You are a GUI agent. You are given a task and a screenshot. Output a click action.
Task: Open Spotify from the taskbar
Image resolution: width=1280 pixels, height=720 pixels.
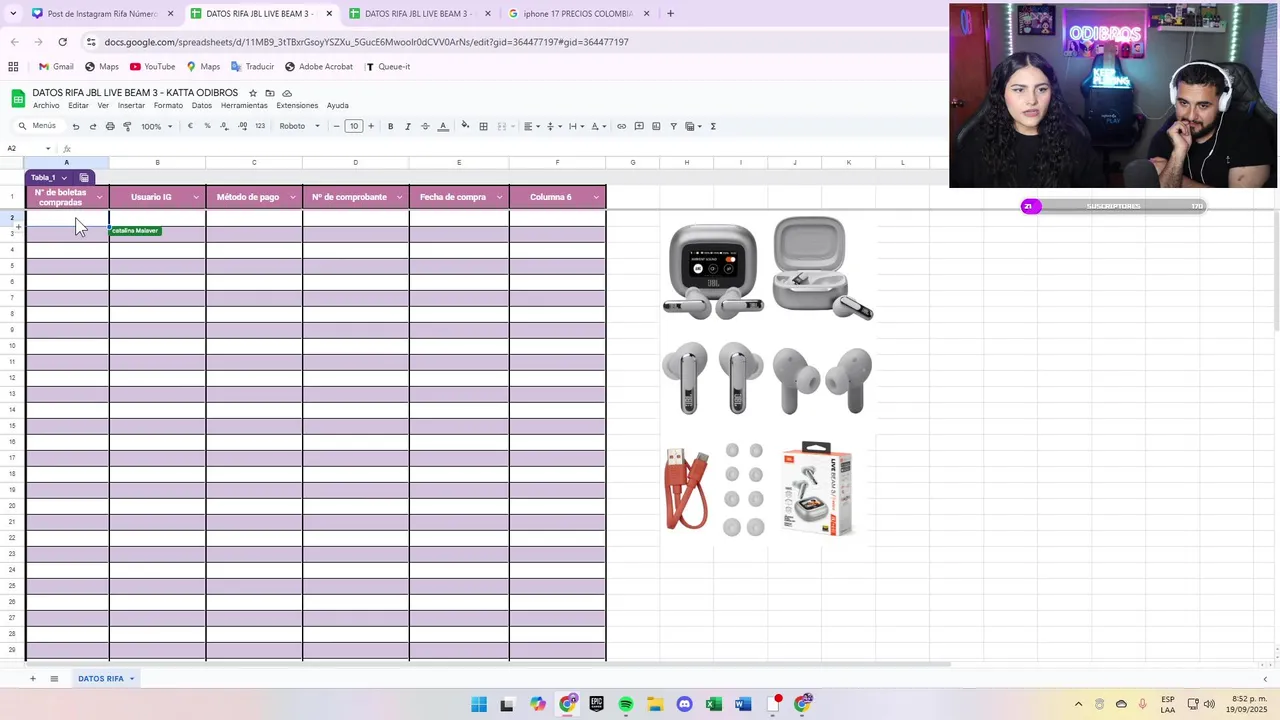click(x=626, y=705)
